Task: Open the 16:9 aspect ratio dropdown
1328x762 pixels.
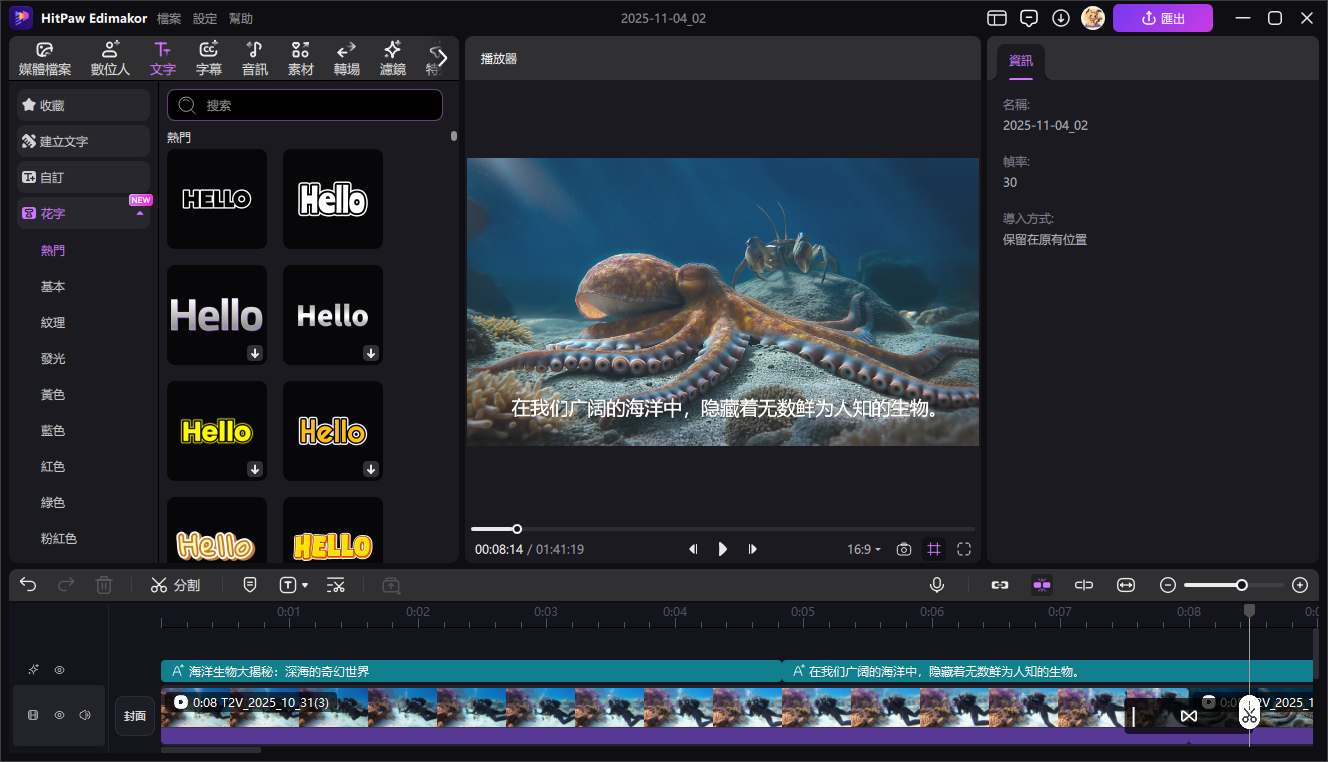Action: (864, 549)
